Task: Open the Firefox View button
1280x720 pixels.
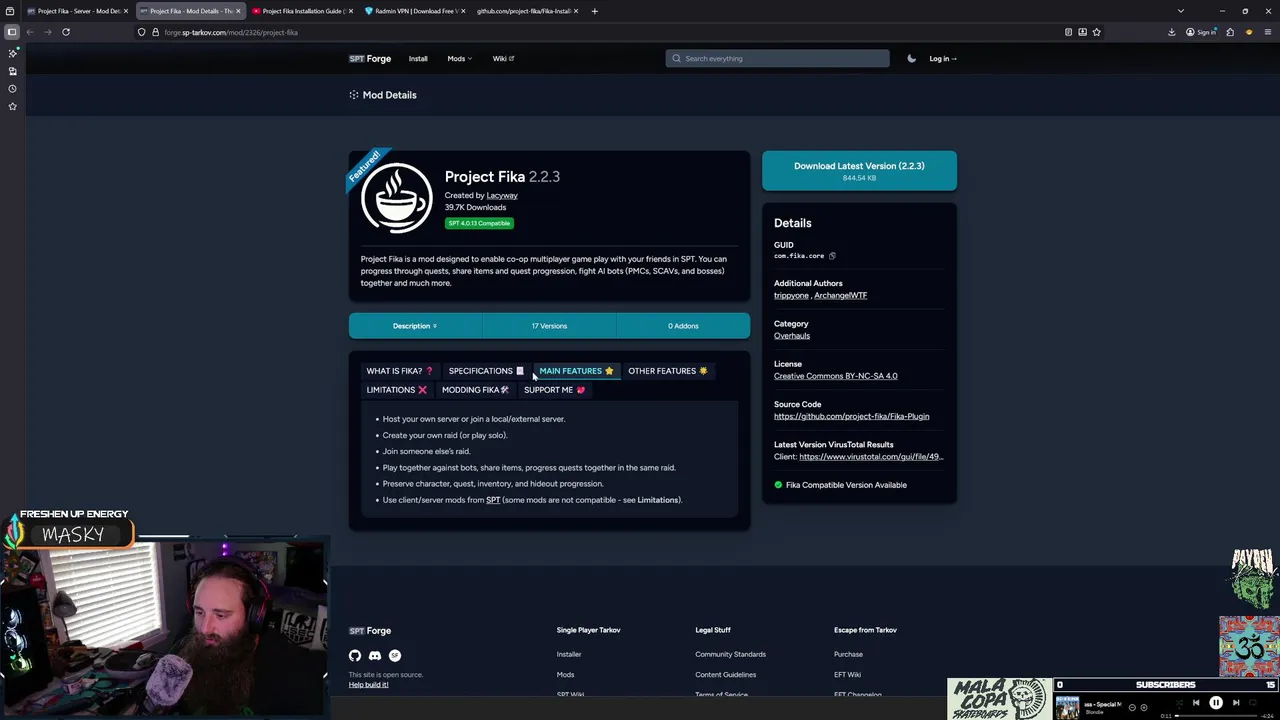Action: tap(10, 11)
